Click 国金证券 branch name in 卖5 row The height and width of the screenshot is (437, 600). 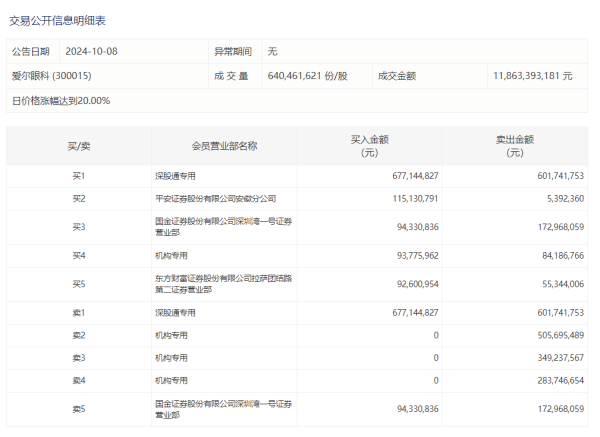tap(223, 409)
